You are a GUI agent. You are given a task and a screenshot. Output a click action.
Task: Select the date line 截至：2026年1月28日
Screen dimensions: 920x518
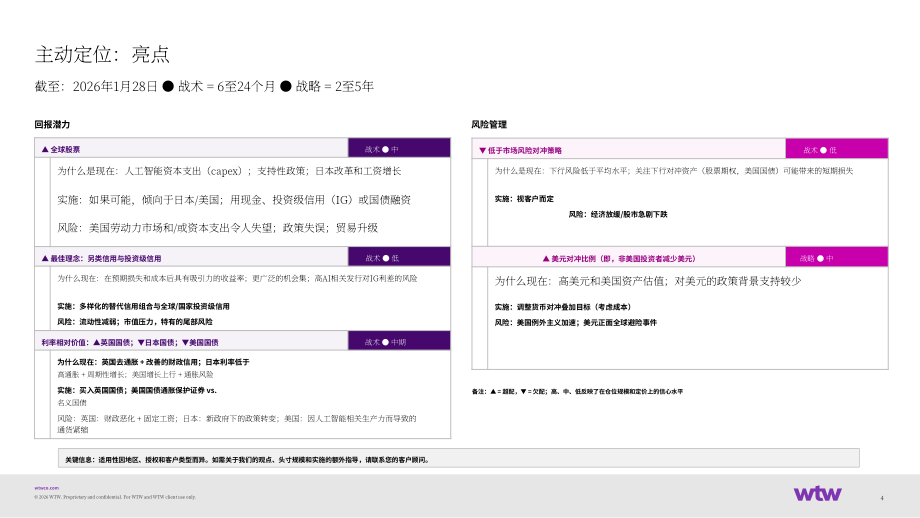point(96,86)
